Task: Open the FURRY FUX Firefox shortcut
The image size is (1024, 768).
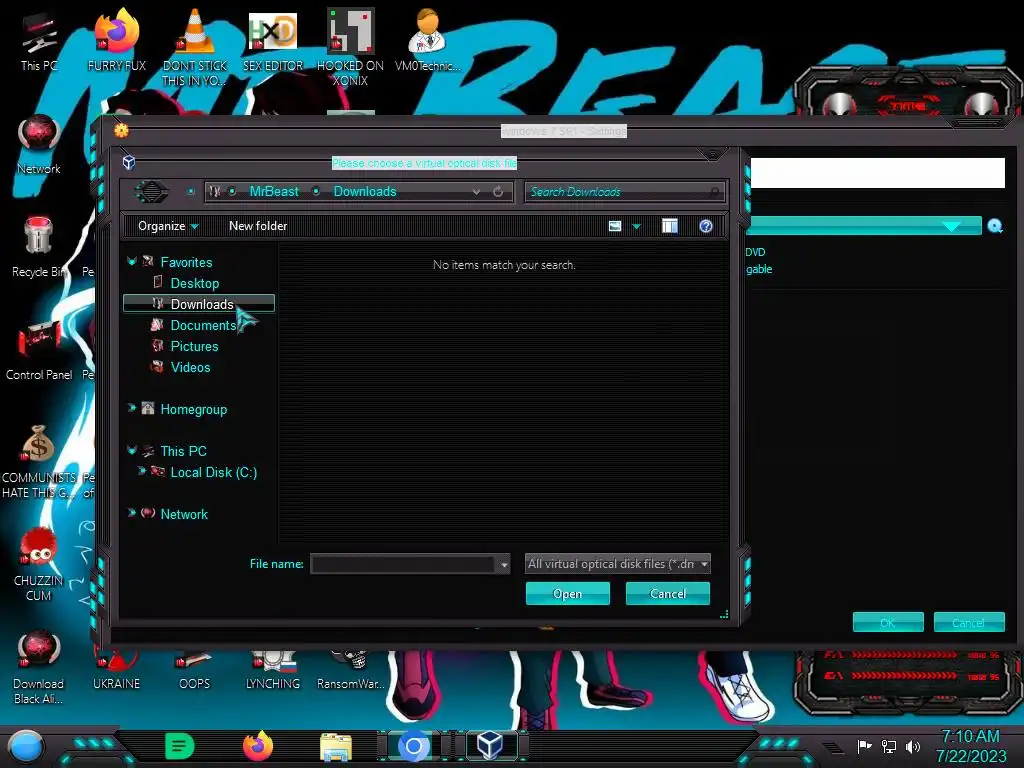Action: 116,40
